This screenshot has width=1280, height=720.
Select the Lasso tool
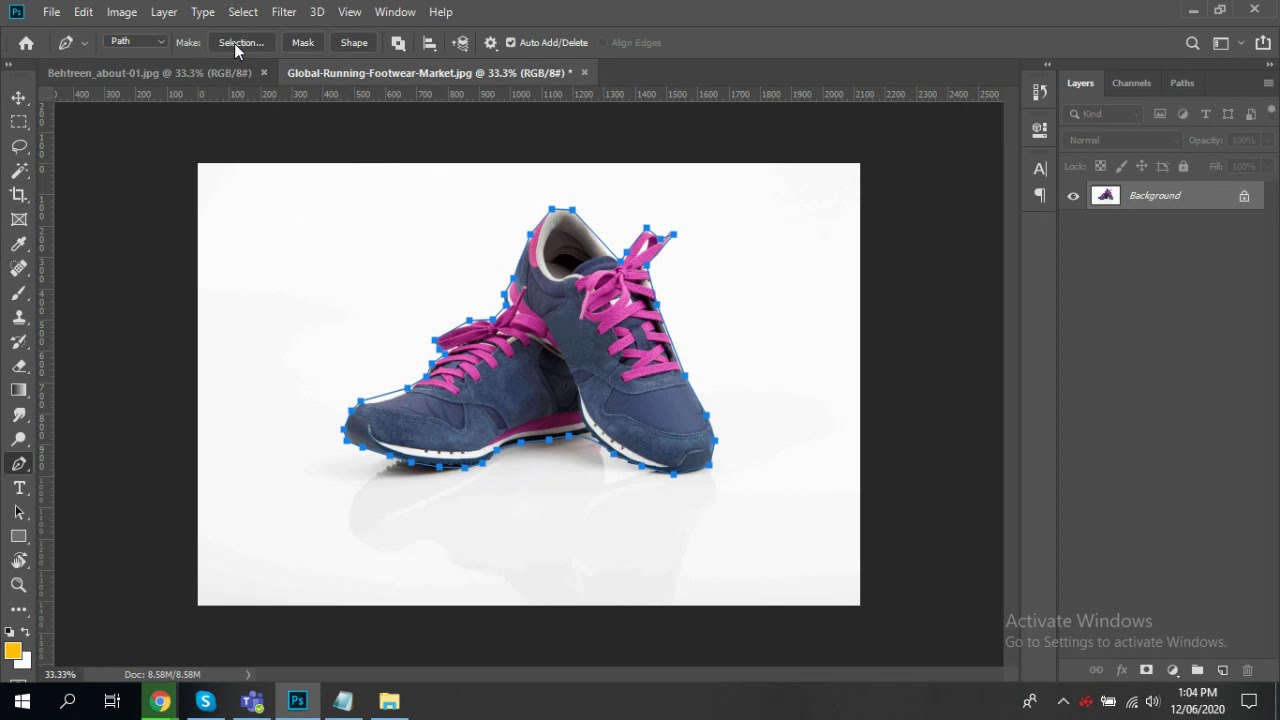[x=19, y=146]
